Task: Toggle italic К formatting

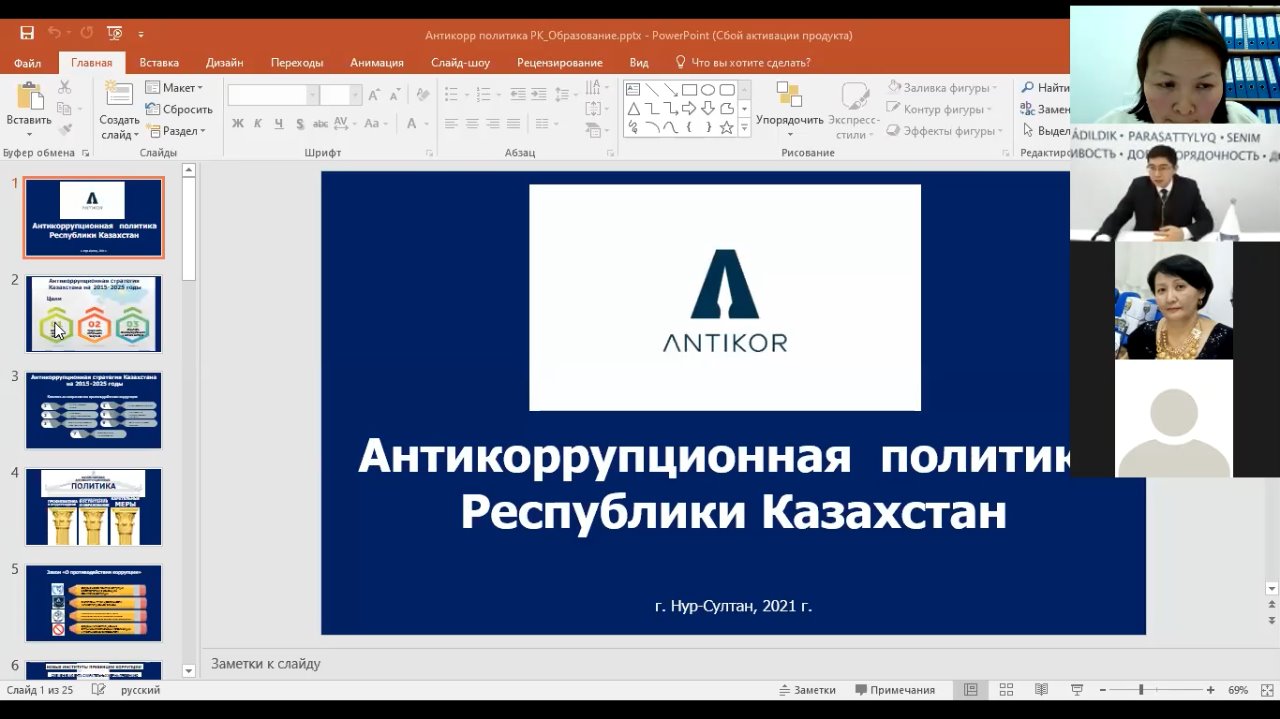Action: 258,124
